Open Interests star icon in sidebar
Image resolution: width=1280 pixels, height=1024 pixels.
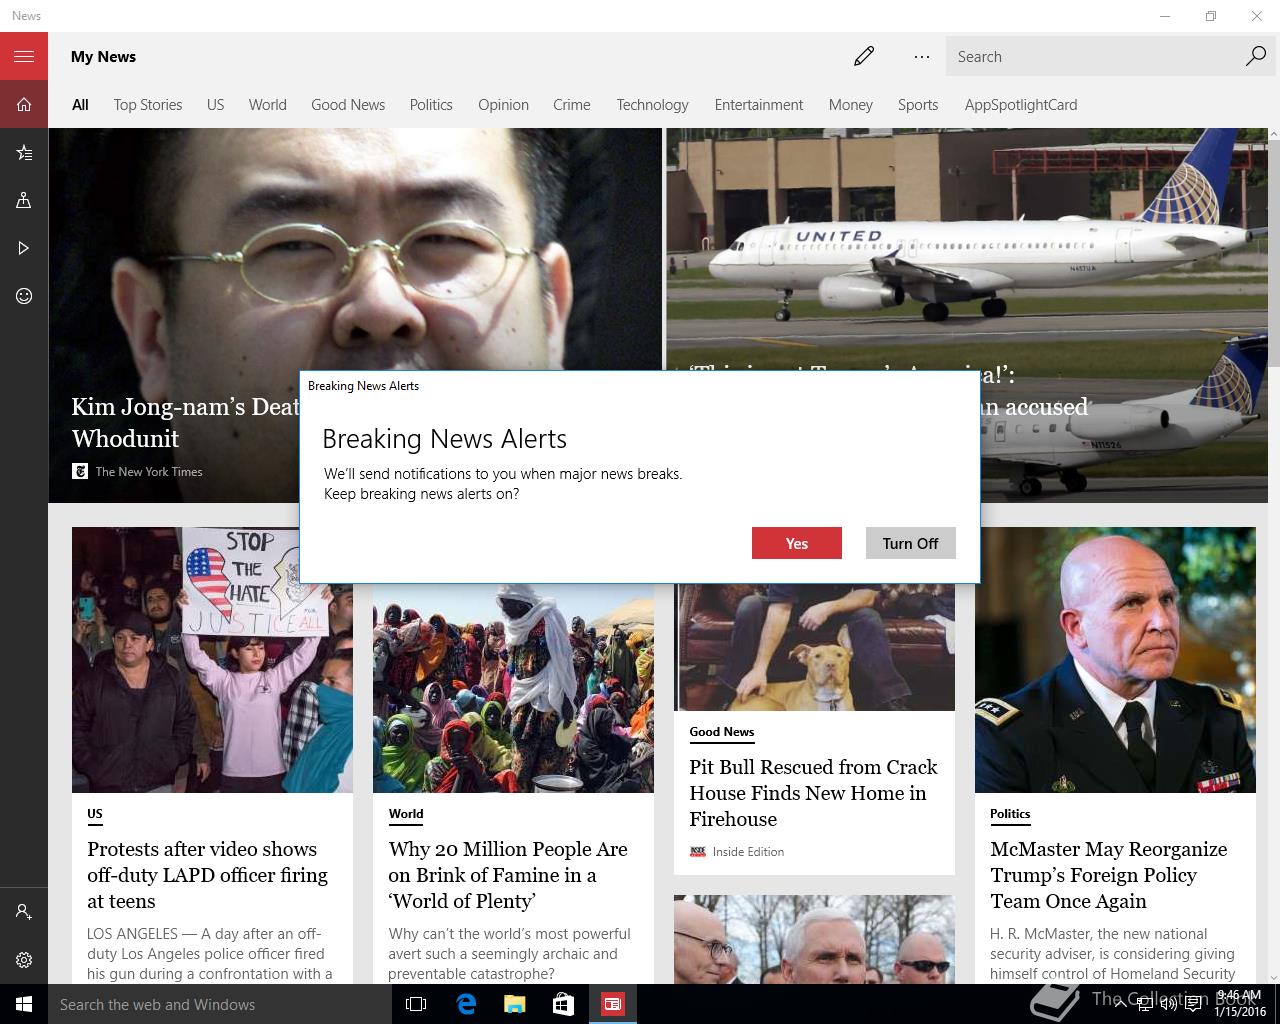click(24, 152)
